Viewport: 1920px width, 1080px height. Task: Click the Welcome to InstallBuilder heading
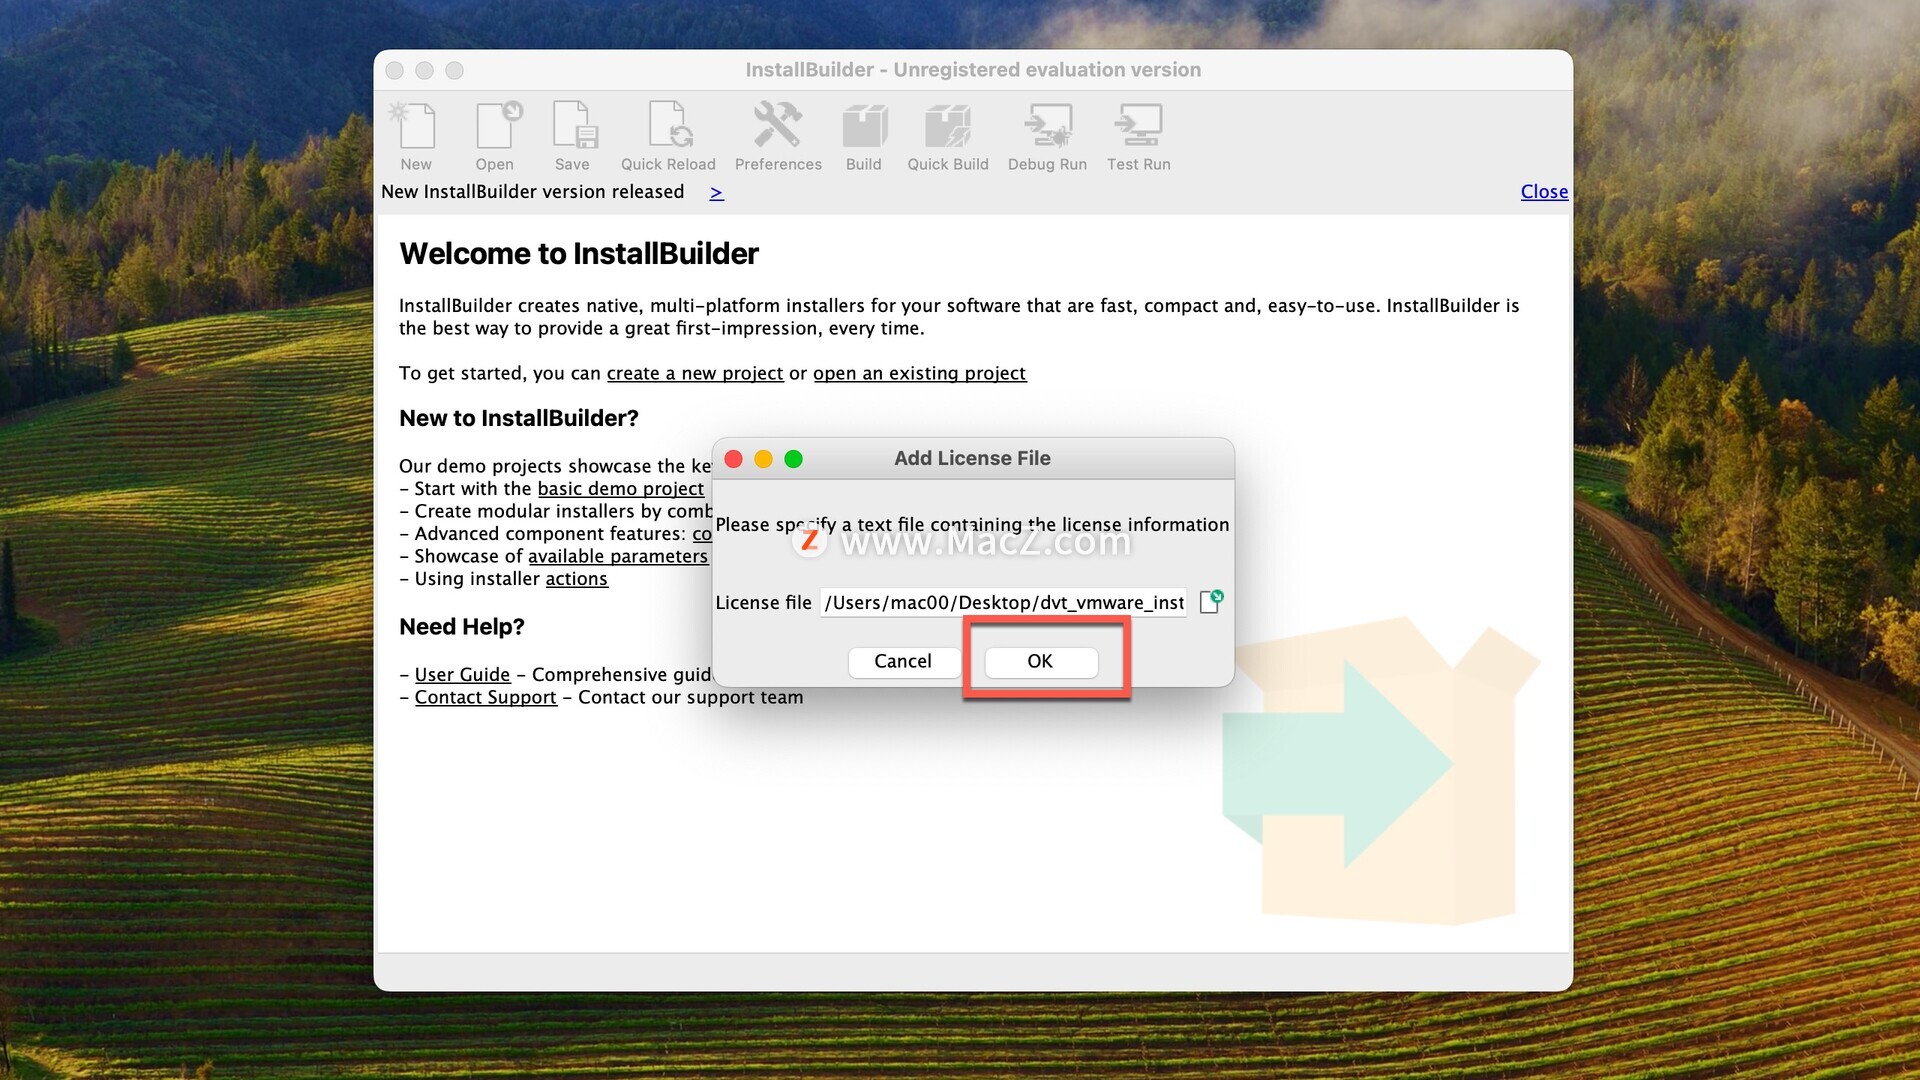579,254
